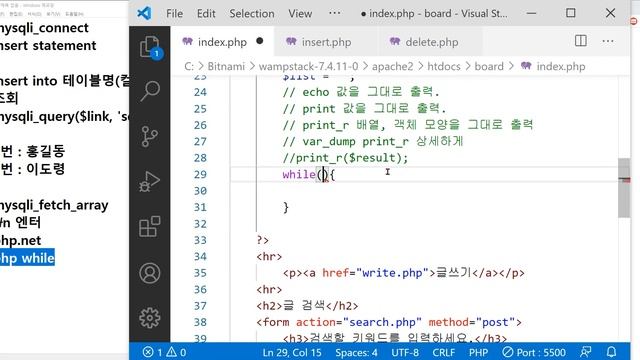Viewport: 640px width, 360px height.
Task: Click the editor vertical scrollbar thumb
Action: (x=624, y=188)
